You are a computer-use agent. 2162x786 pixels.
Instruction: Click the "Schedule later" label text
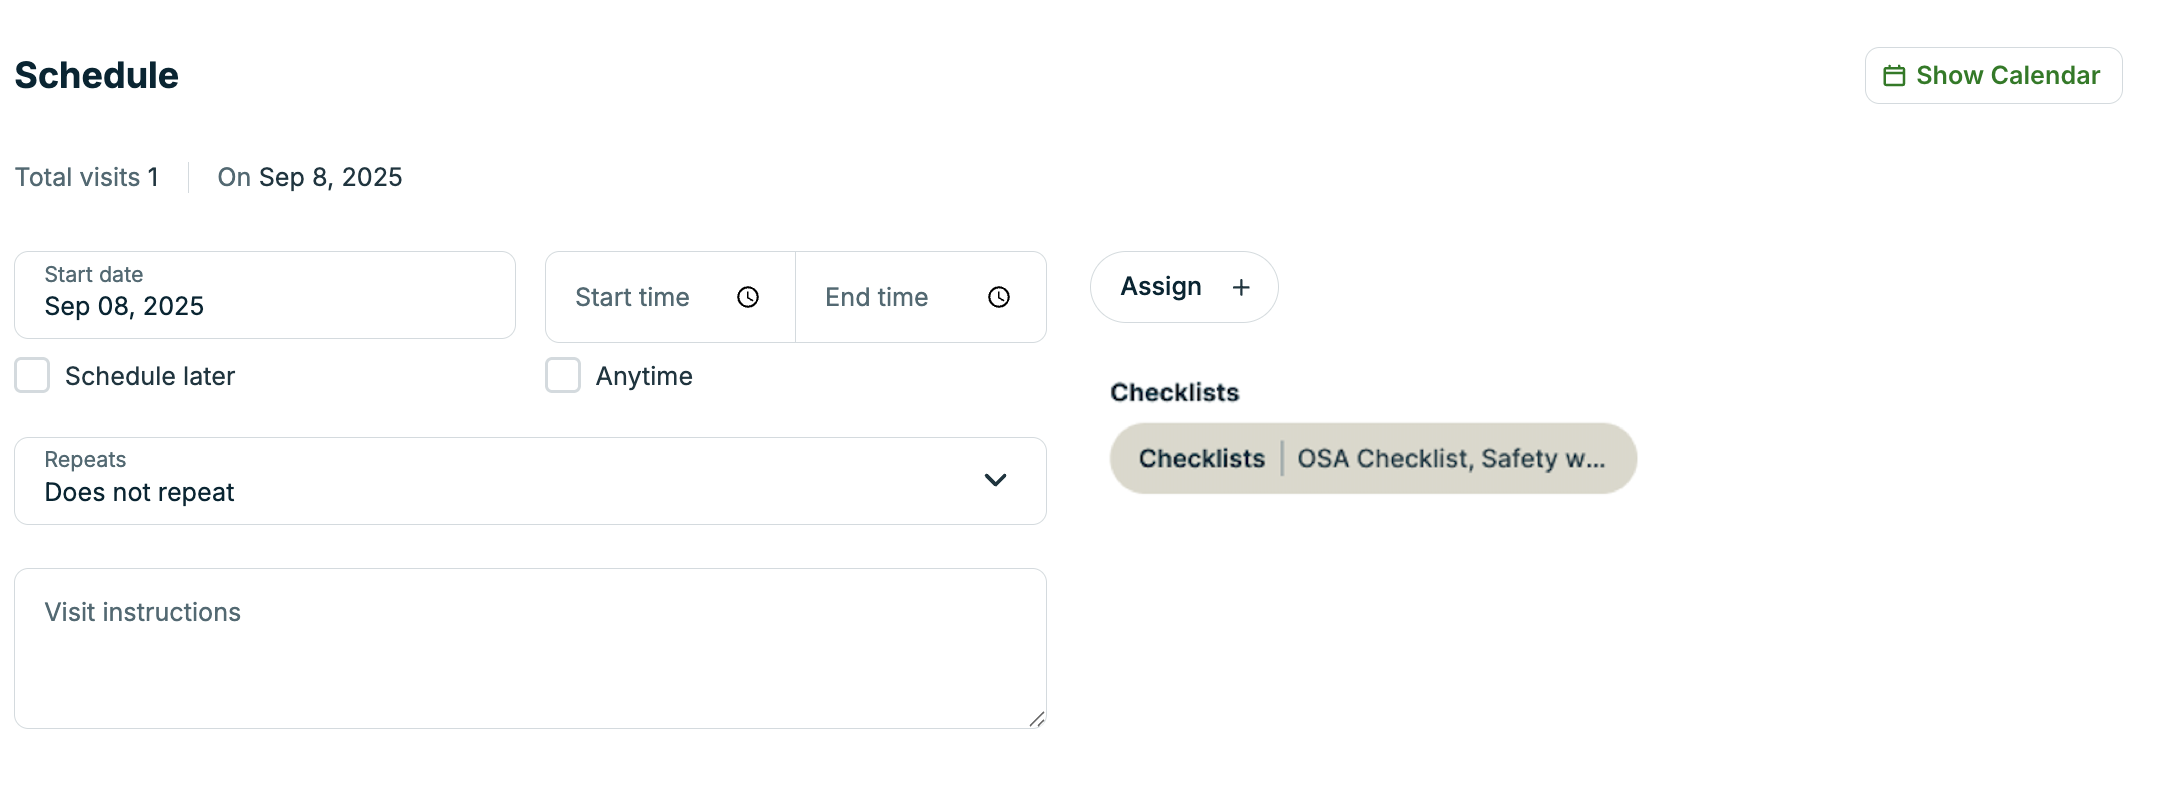tap(150, 376)
